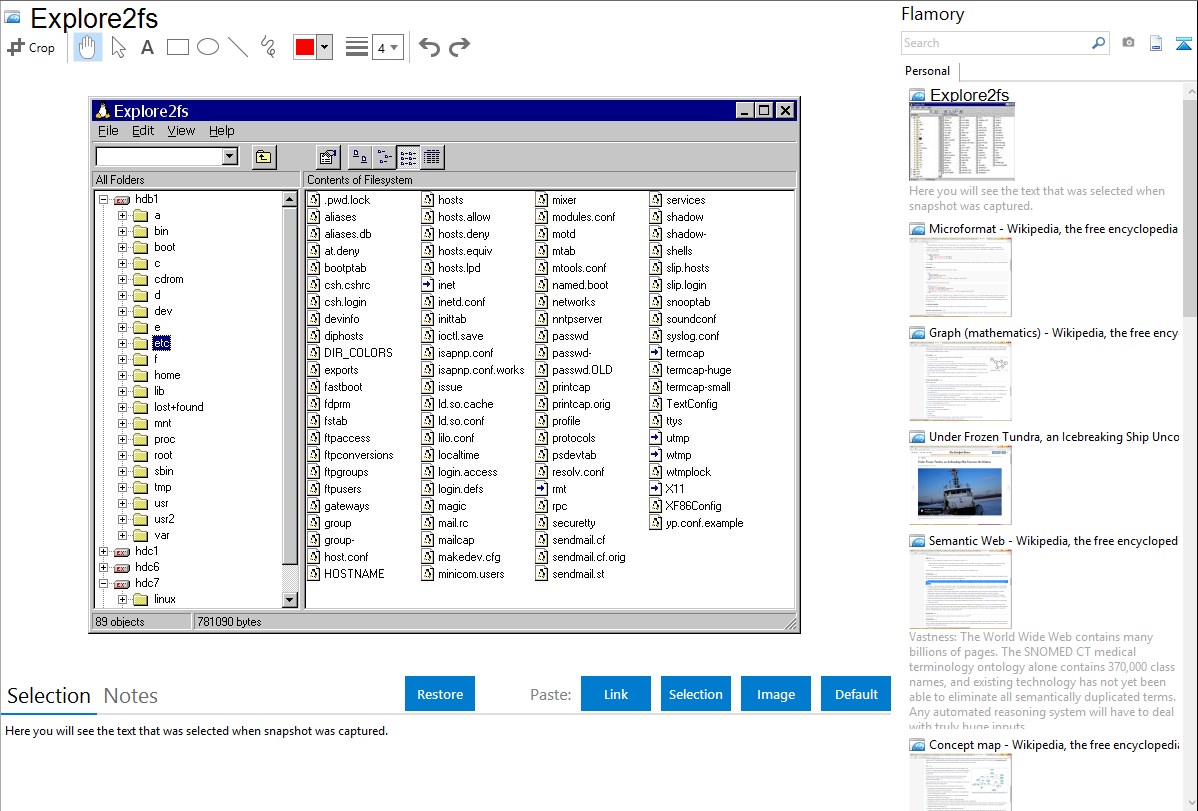Click the Default paste button
This screenshot has width=1198, height=811.
[x=856, y=694]
